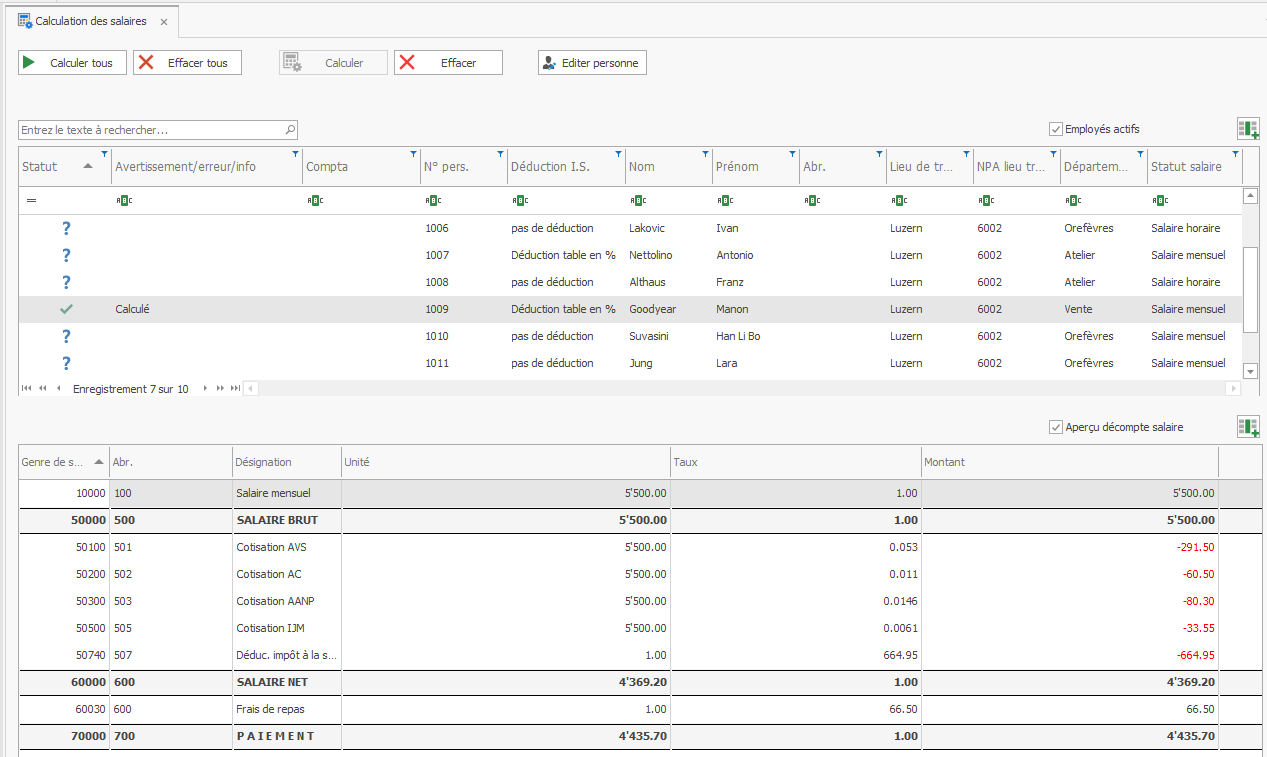Click filter icon on the Nom column header

706,154
